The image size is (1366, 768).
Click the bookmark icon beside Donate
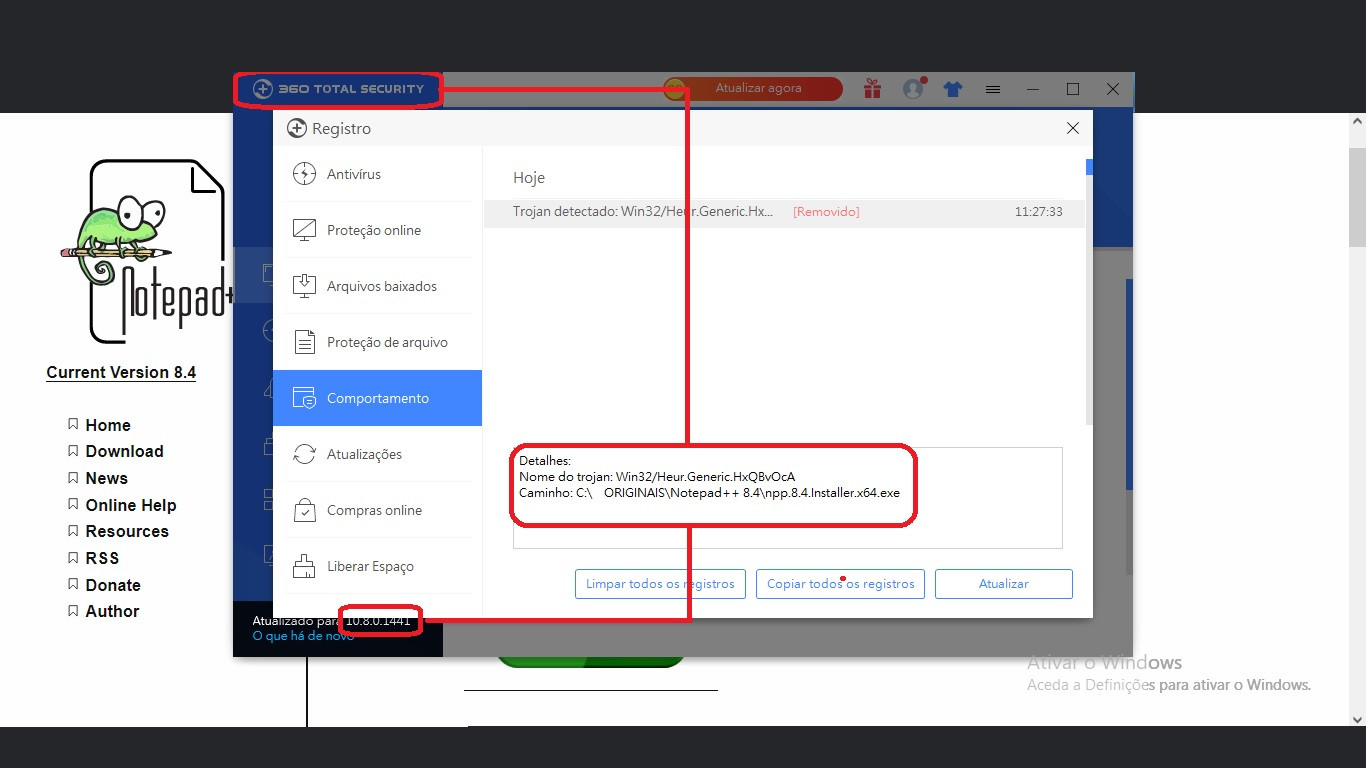[x=73, y=584]
